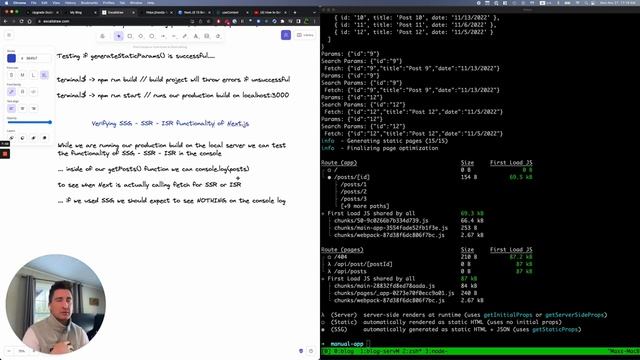Open a new Chrome tab
Image resolution: width=640 pixels, height=360 pixels.
295,12
